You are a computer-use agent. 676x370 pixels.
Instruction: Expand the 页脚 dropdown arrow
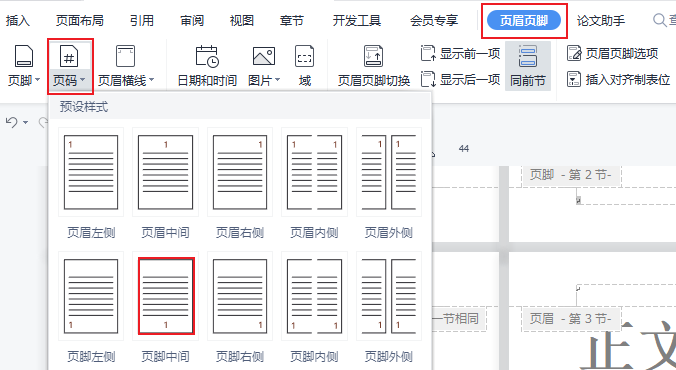[38, 80]
